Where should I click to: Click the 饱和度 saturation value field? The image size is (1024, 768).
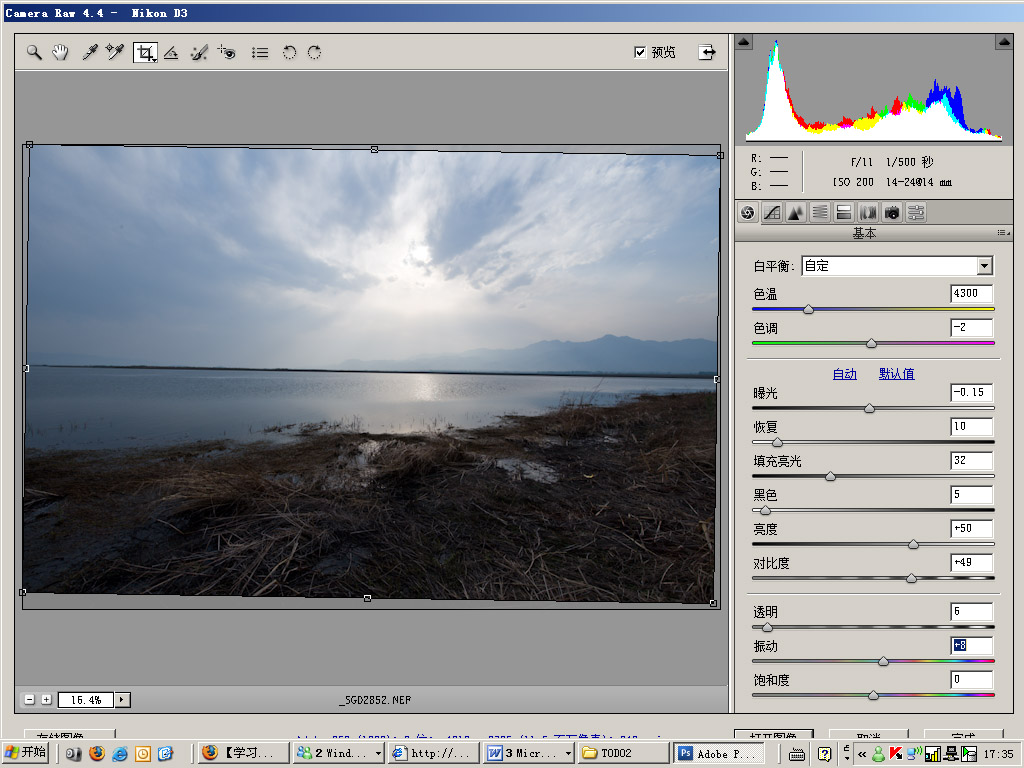(x=972, y=679)
